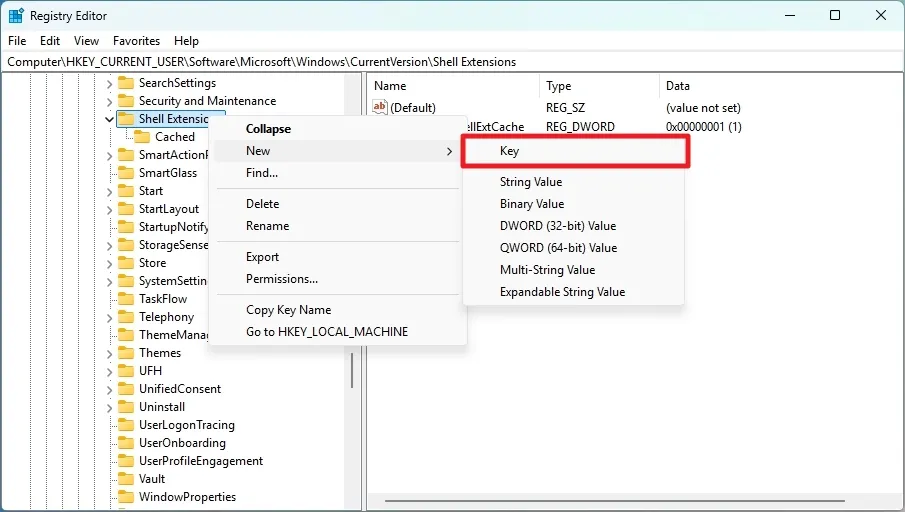905x512 pixels.
Task: Click the Start folder icon
Action: (x=126, y=191)
